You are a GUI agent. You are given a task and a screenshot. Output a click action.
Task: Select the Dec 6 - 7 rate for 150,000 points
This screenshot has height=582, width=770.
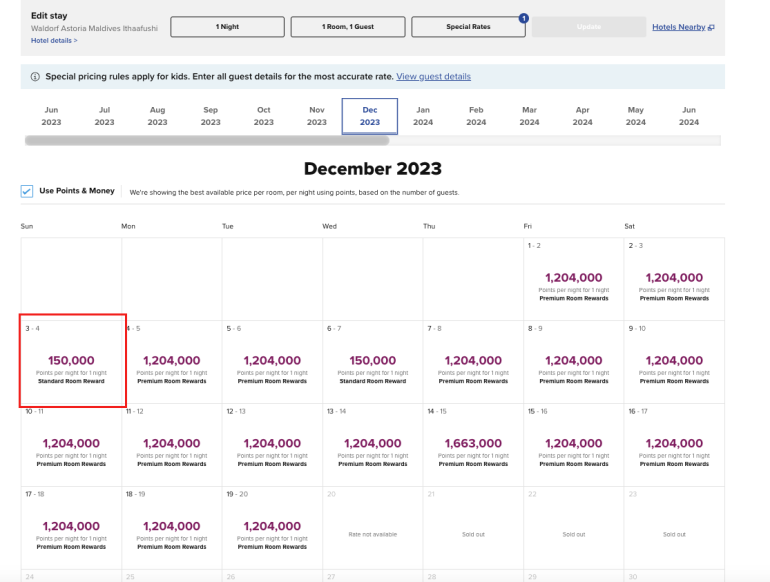pos(373,362)
